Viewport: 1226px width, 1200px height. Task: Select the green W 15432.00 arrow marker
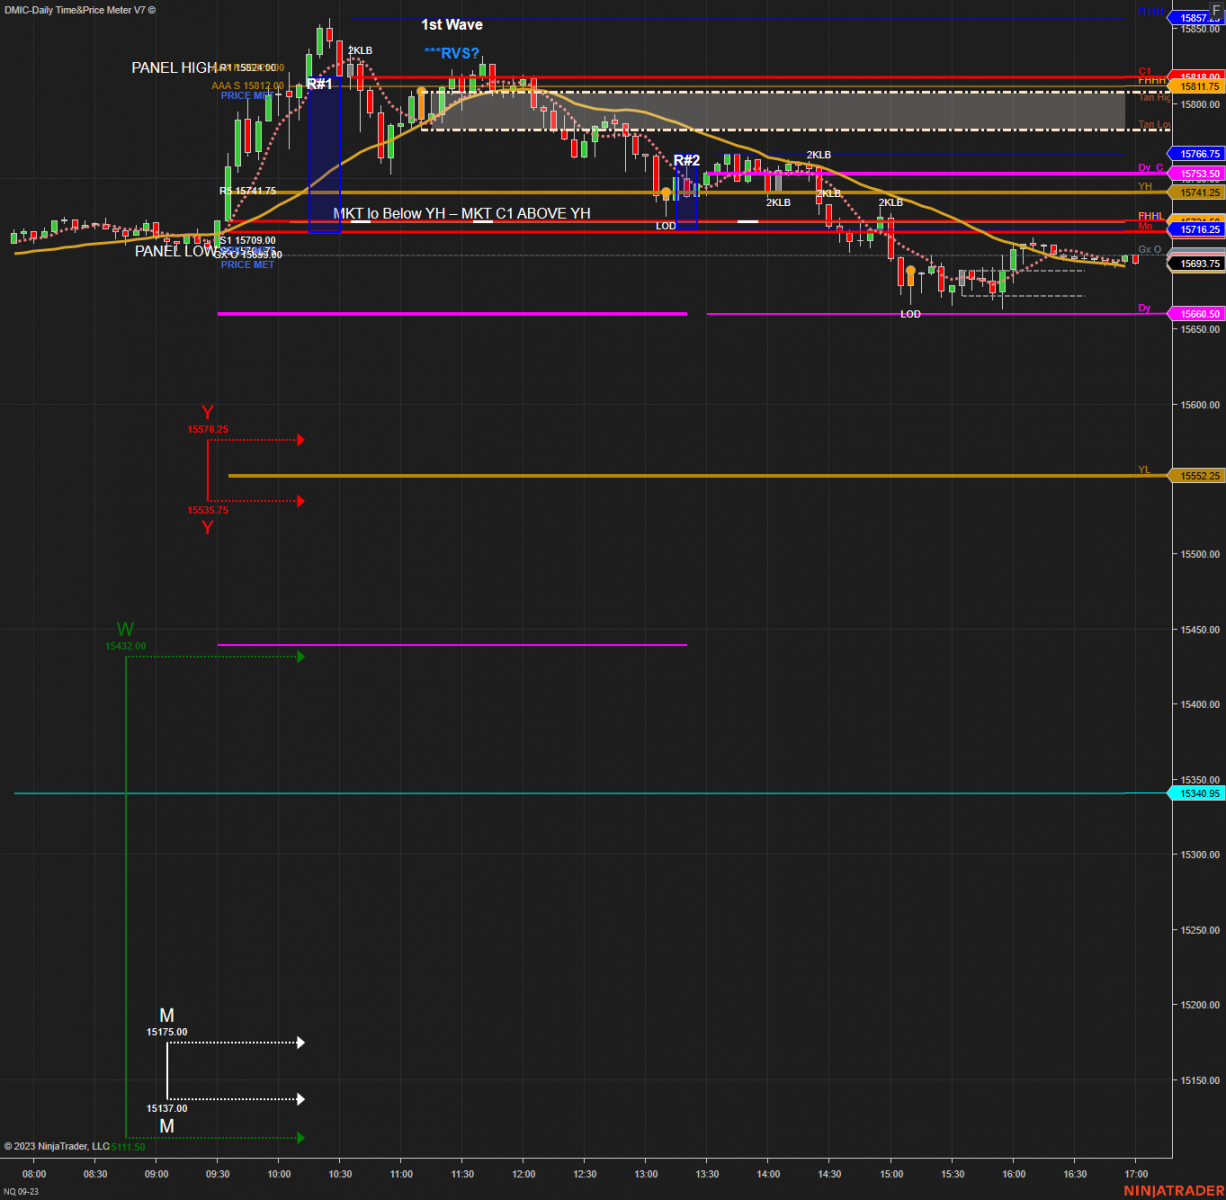212,656
